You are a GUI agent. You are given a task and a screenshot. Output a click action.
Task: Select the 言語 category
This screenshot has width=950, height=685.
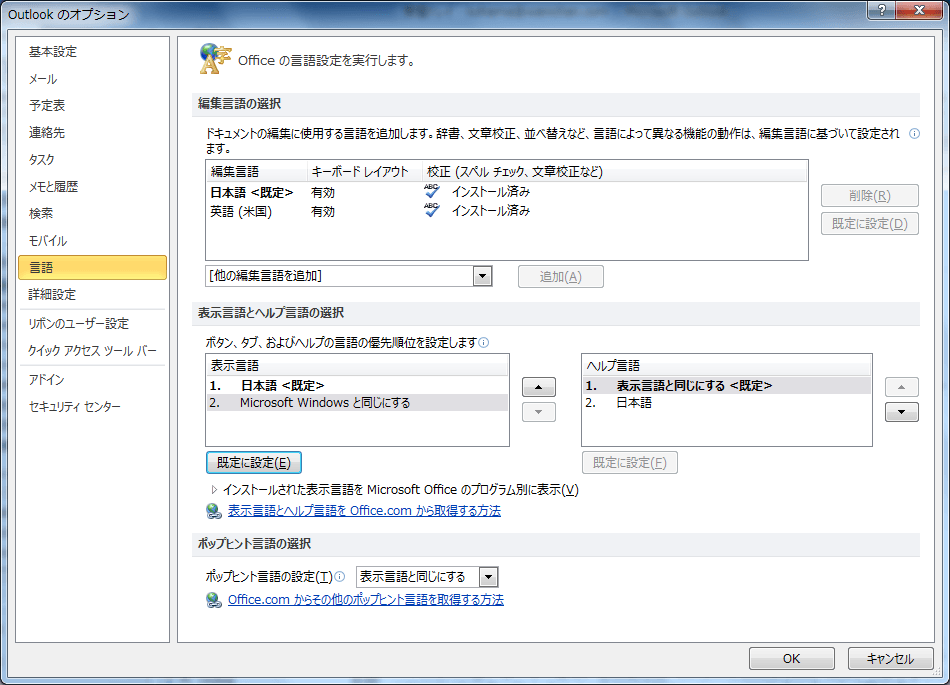pyautogui.click(x=92, y=267)
